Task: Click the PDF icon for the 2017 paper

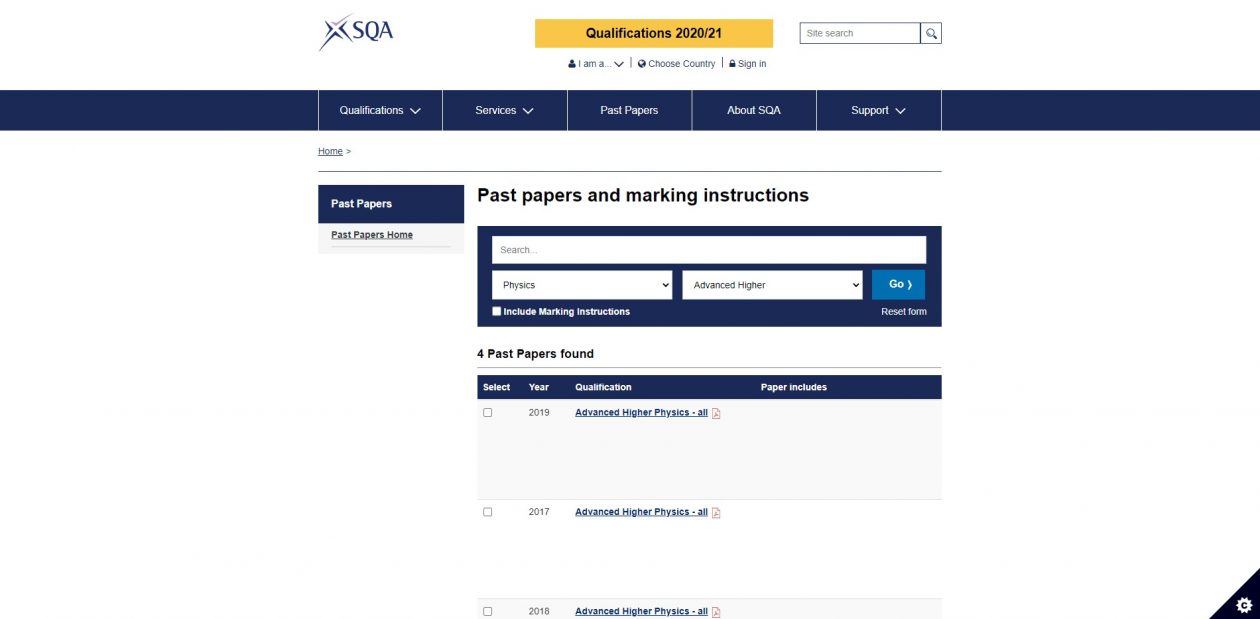Action: [x=716, y=513]
